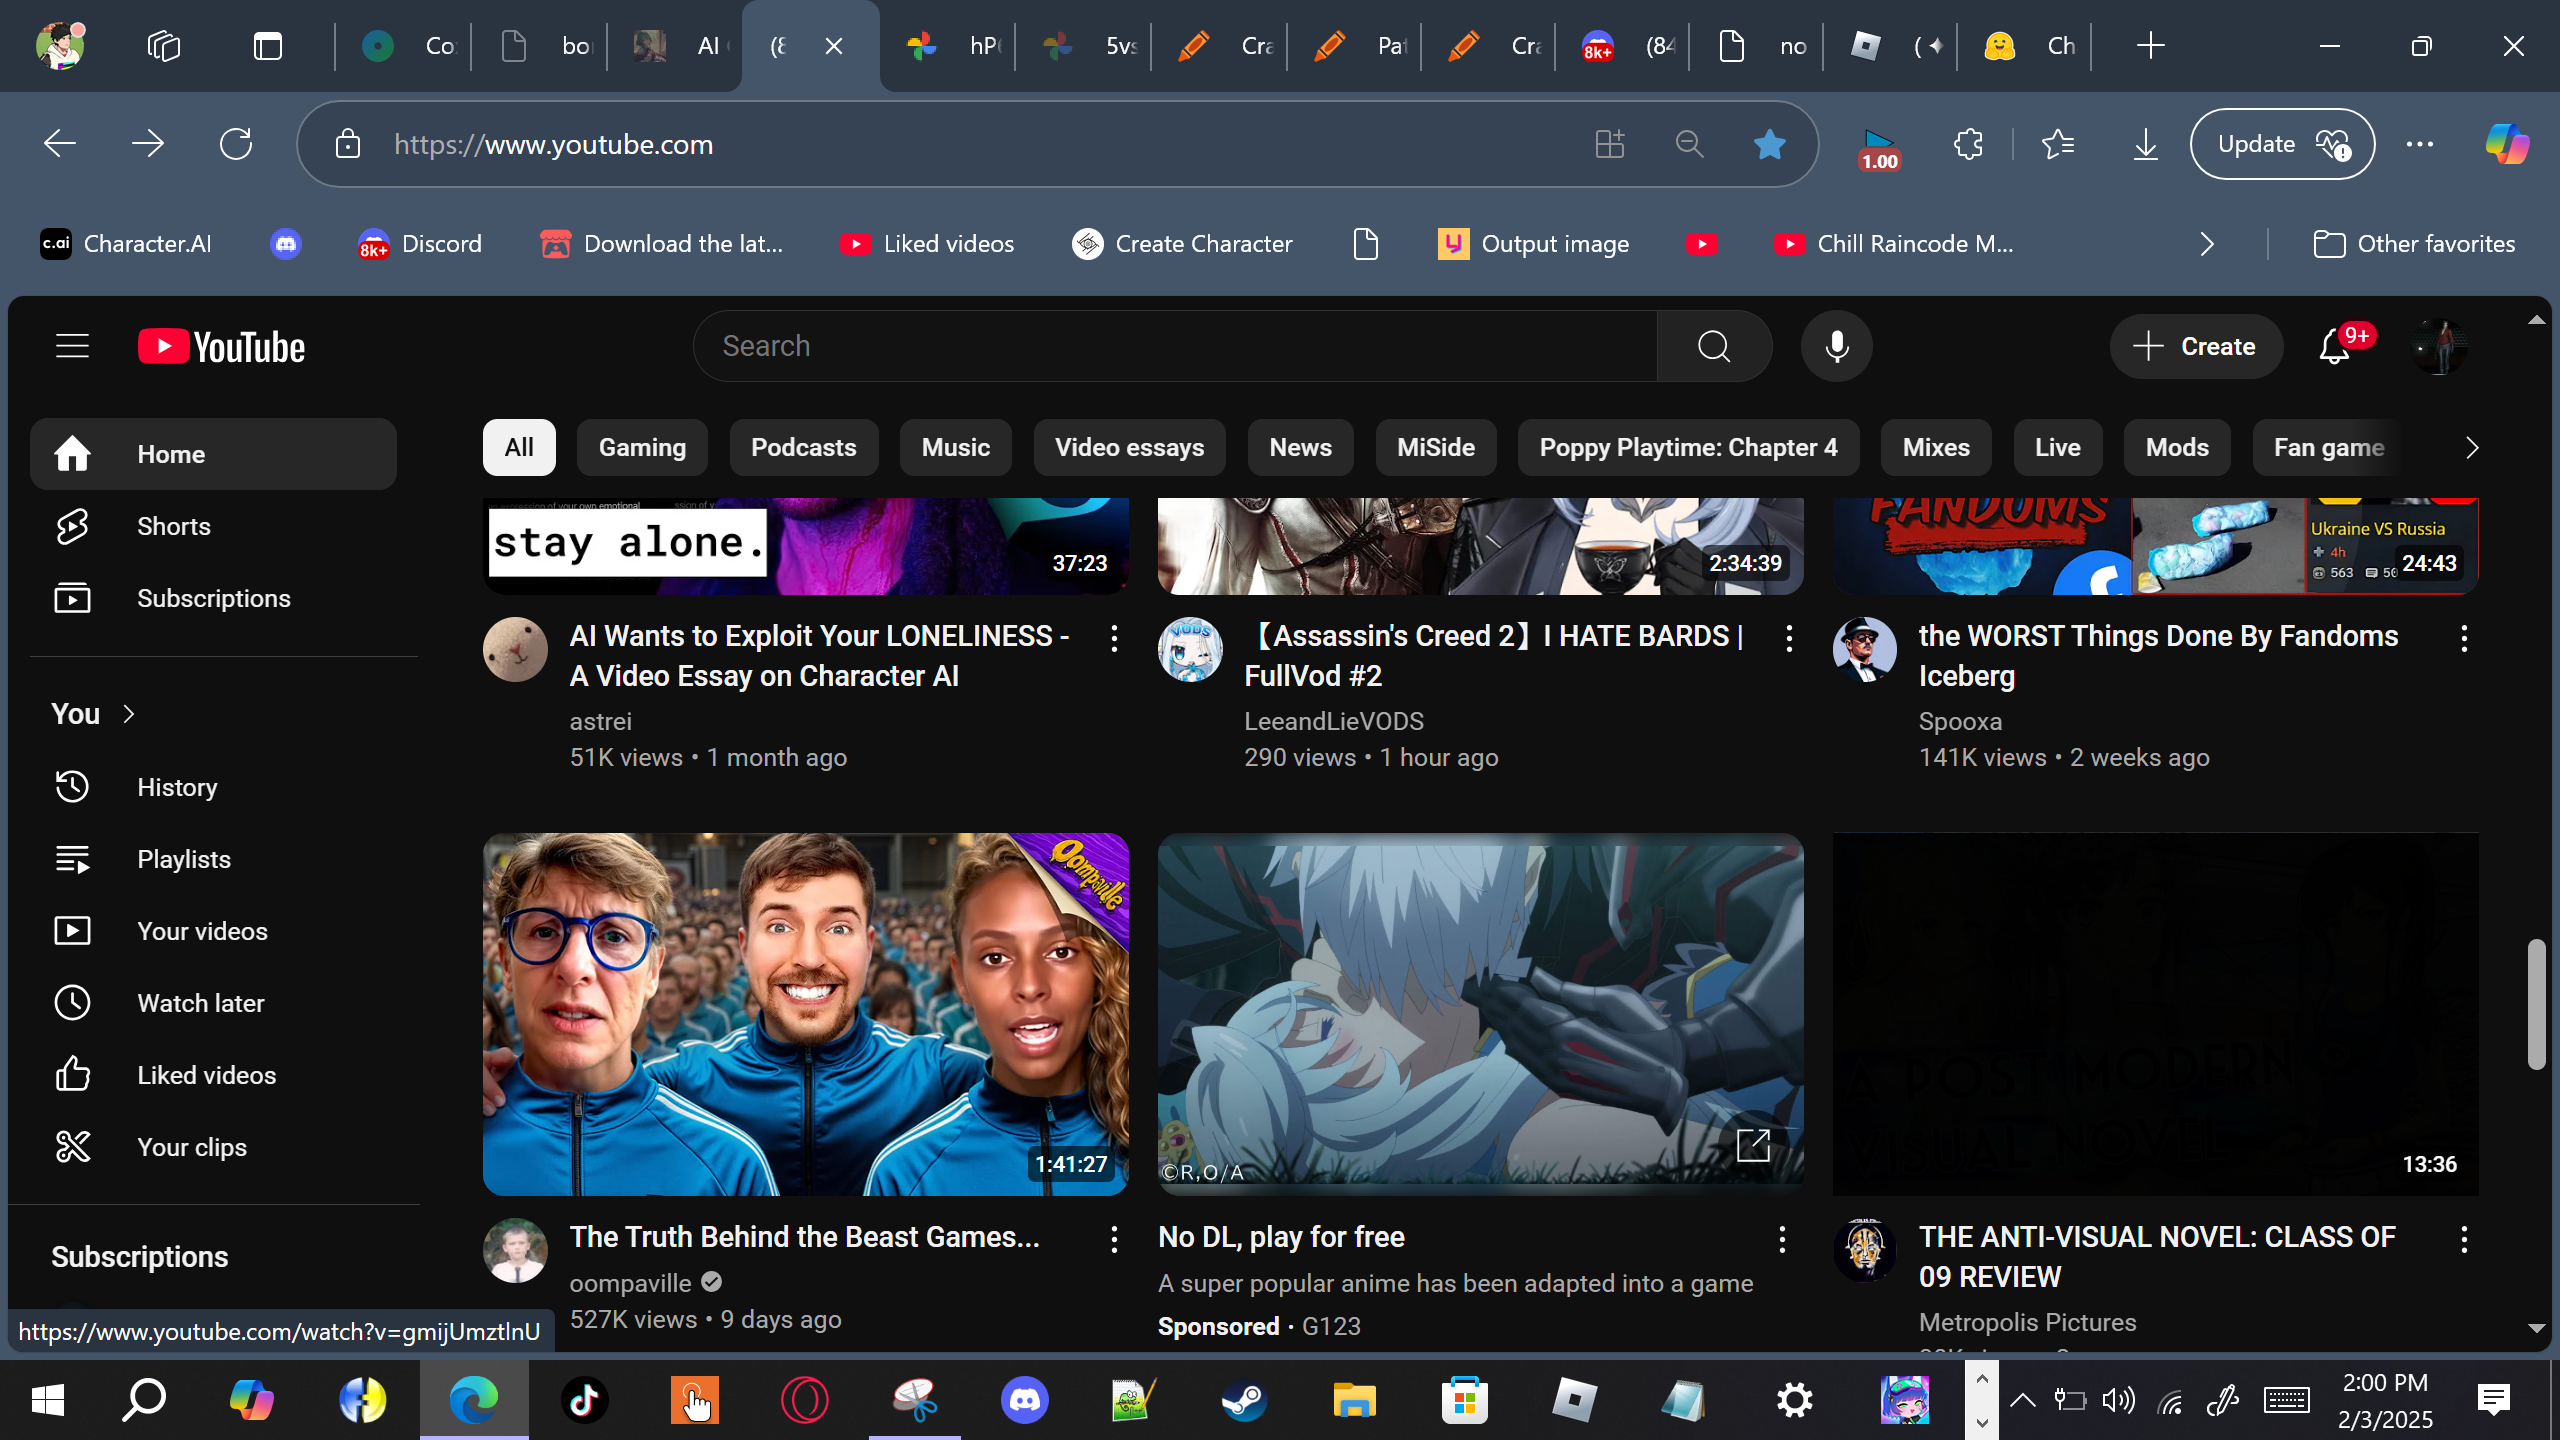2560x1440 pixels.
Task: Open the Create Character bookmark
Action: click(x=1182, y=244)
